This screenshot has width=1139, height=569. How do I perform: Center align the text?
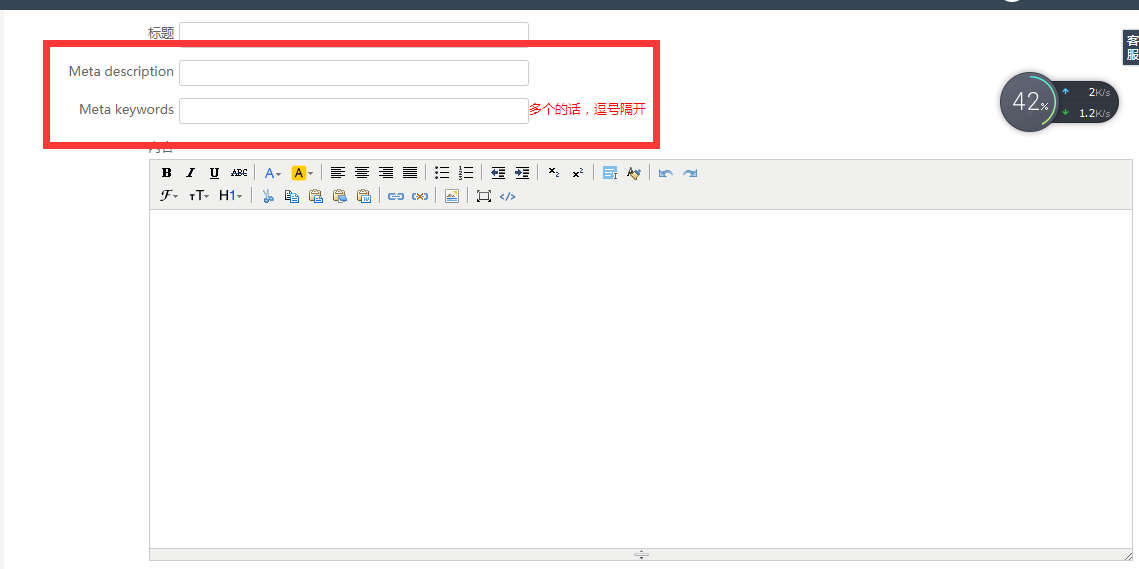click(x=362, y=173)
